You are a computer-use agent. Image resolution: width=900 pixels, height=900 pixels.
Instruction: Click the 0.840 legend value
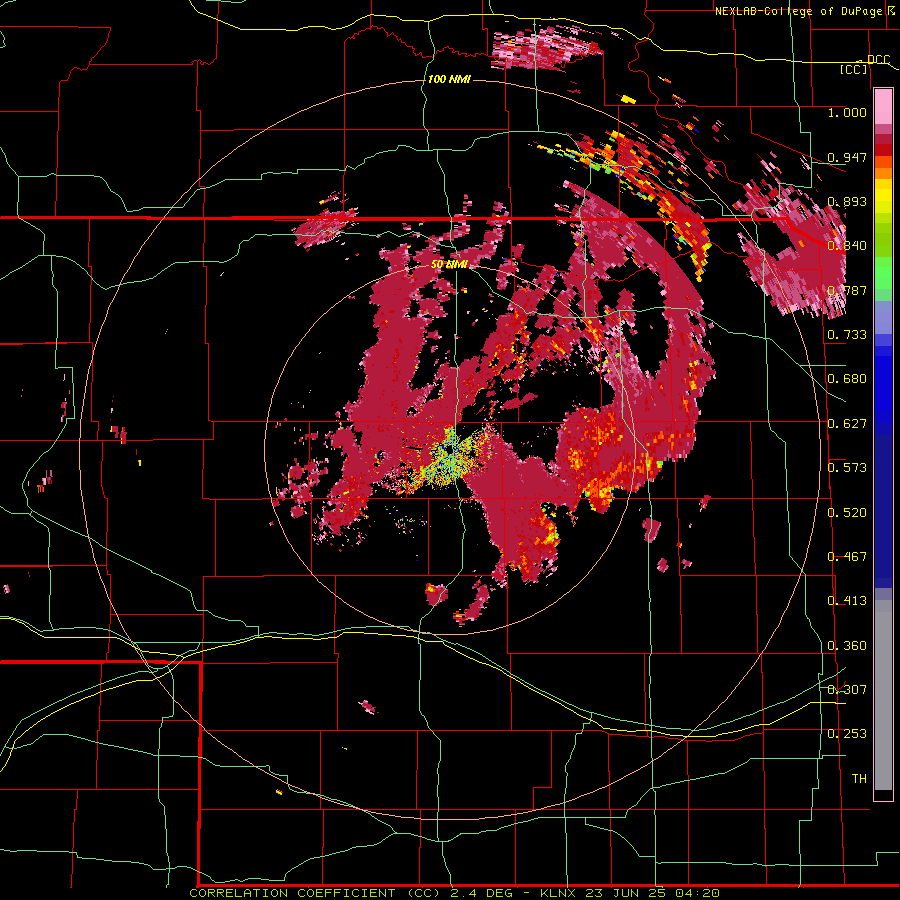click(x=847, y=246)
